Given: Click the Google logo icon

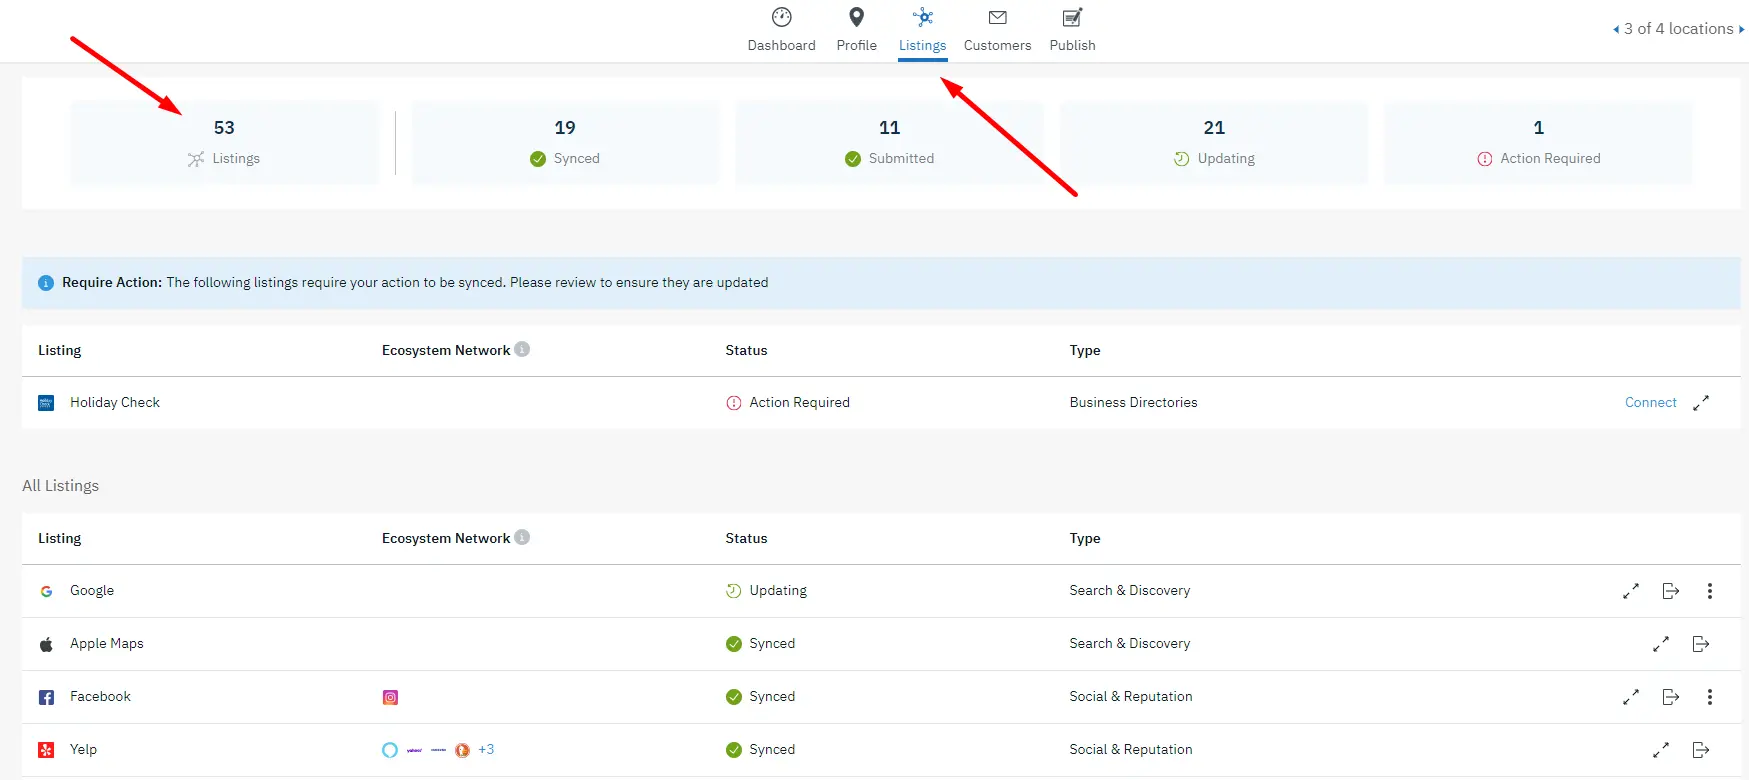Looking at the screenshot, I should coord(46,591).
